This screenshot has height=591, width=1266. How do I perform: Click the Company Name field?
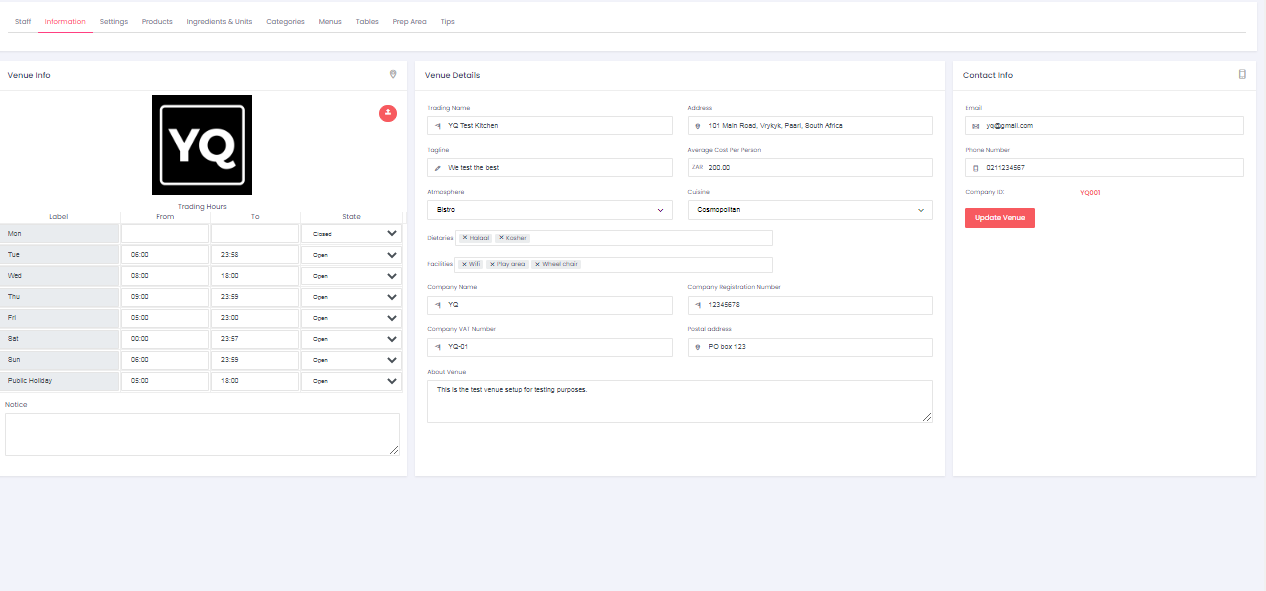pos(550,305)
